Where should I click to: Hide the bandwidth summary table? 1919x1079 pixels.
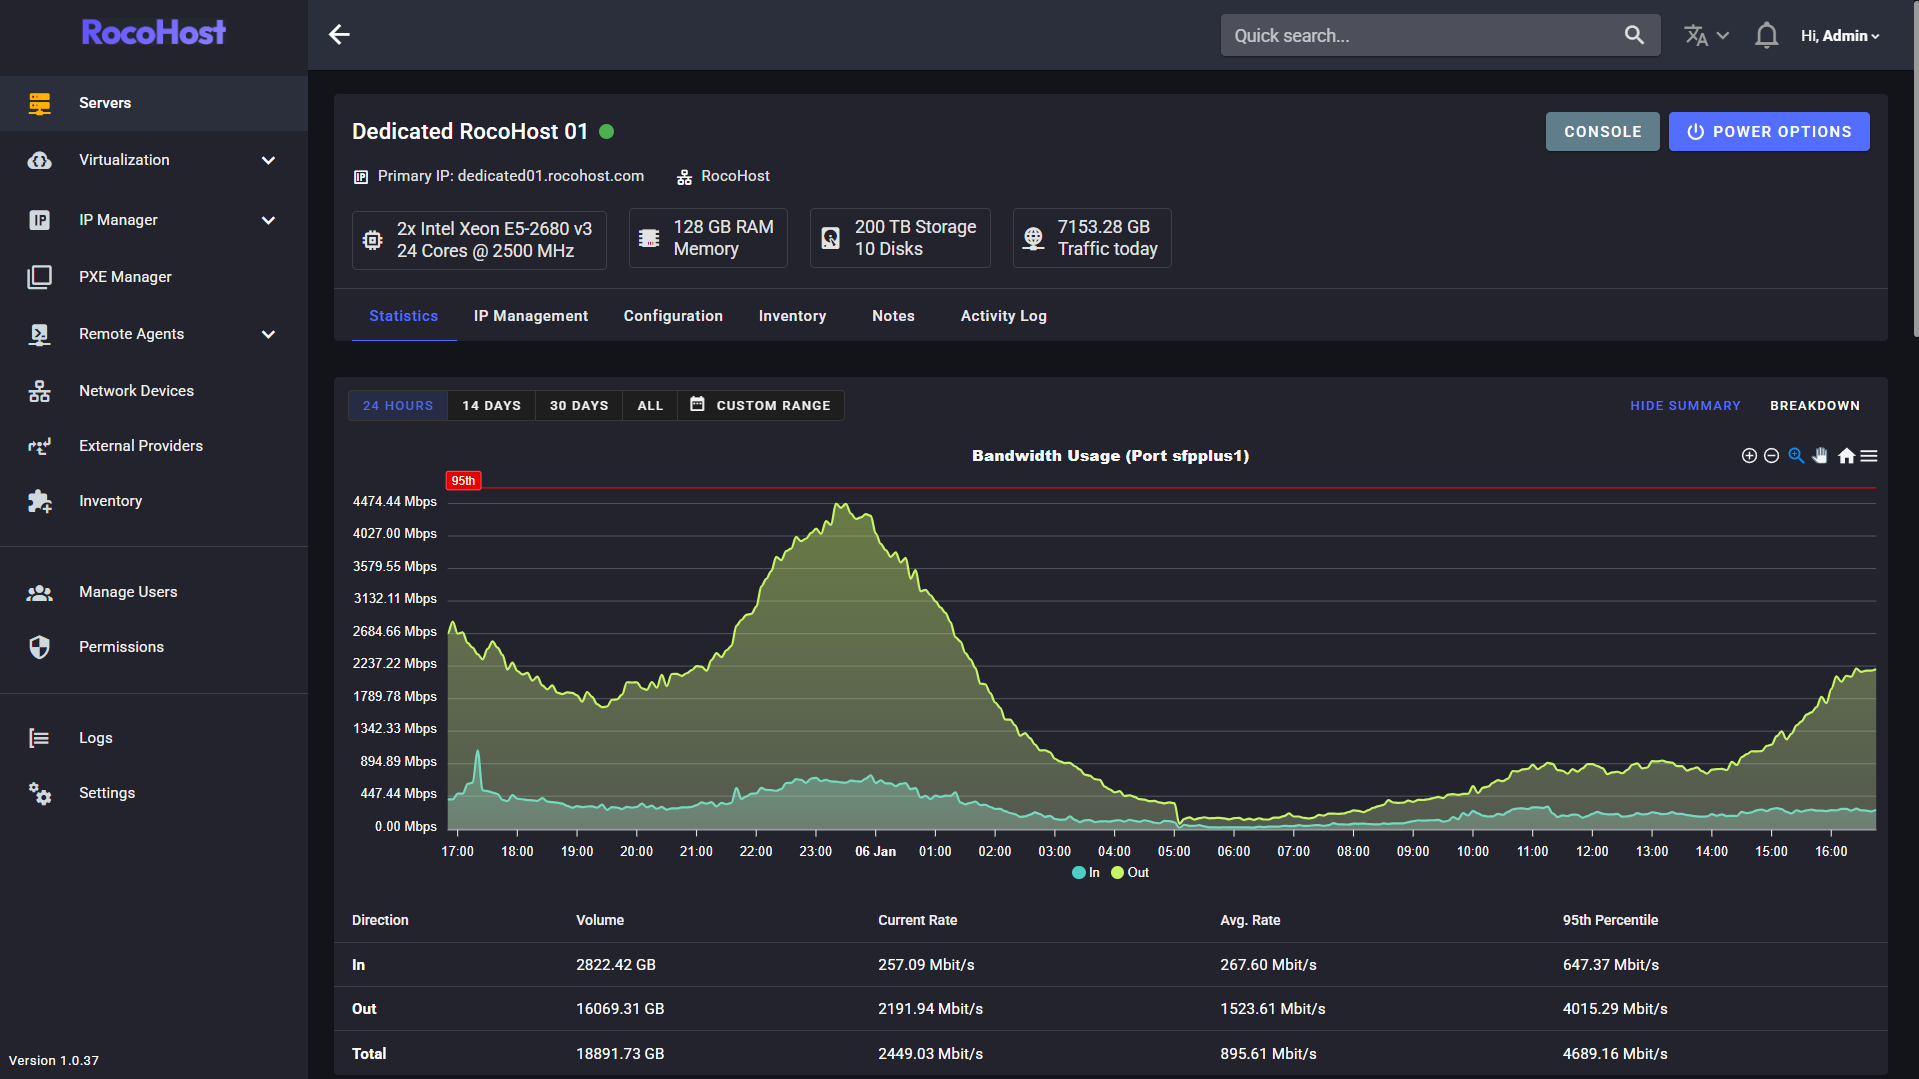pyautogui.click(x=1685, y=406)
